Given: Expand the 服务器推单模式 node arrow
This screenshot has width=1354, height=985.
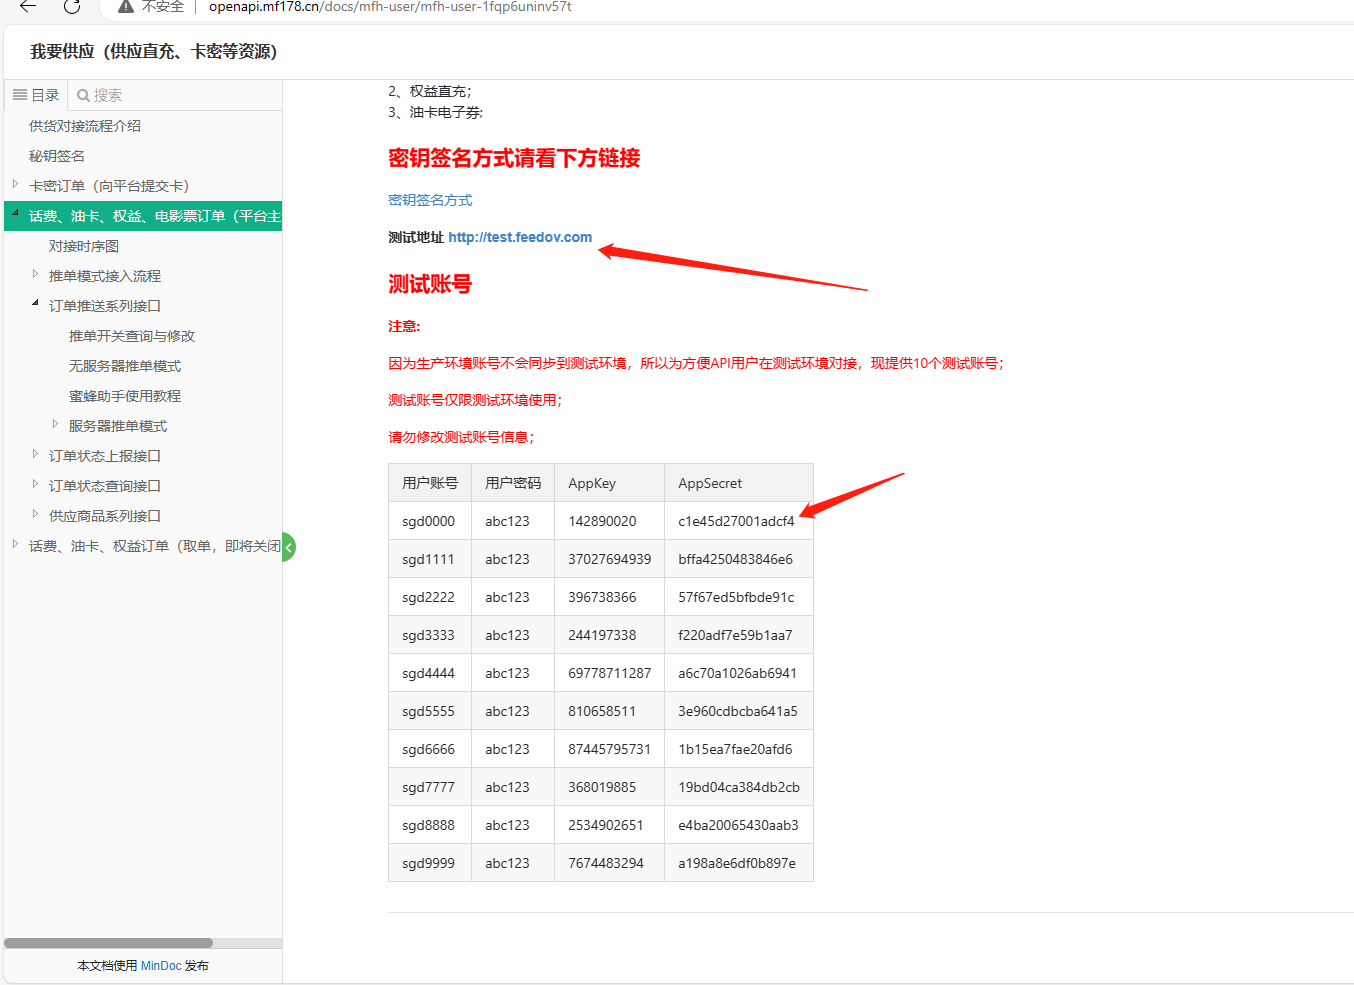Looking at the screenshot, I should (55, 424).
